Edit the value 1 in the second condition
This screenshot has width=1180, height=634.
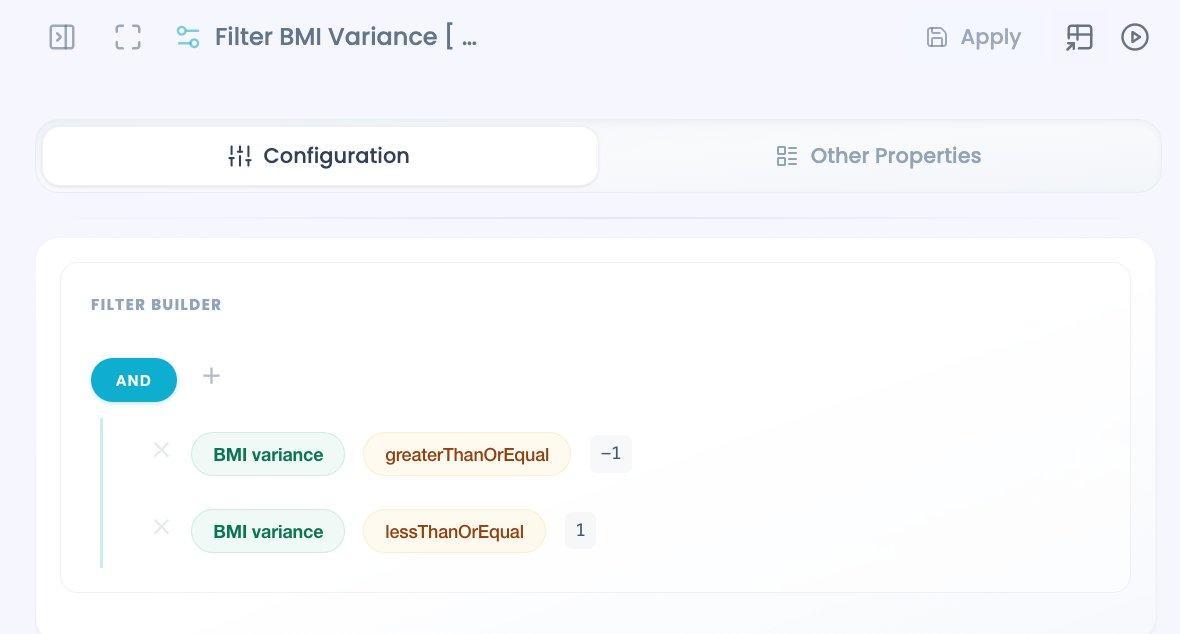tap(580, 531)
